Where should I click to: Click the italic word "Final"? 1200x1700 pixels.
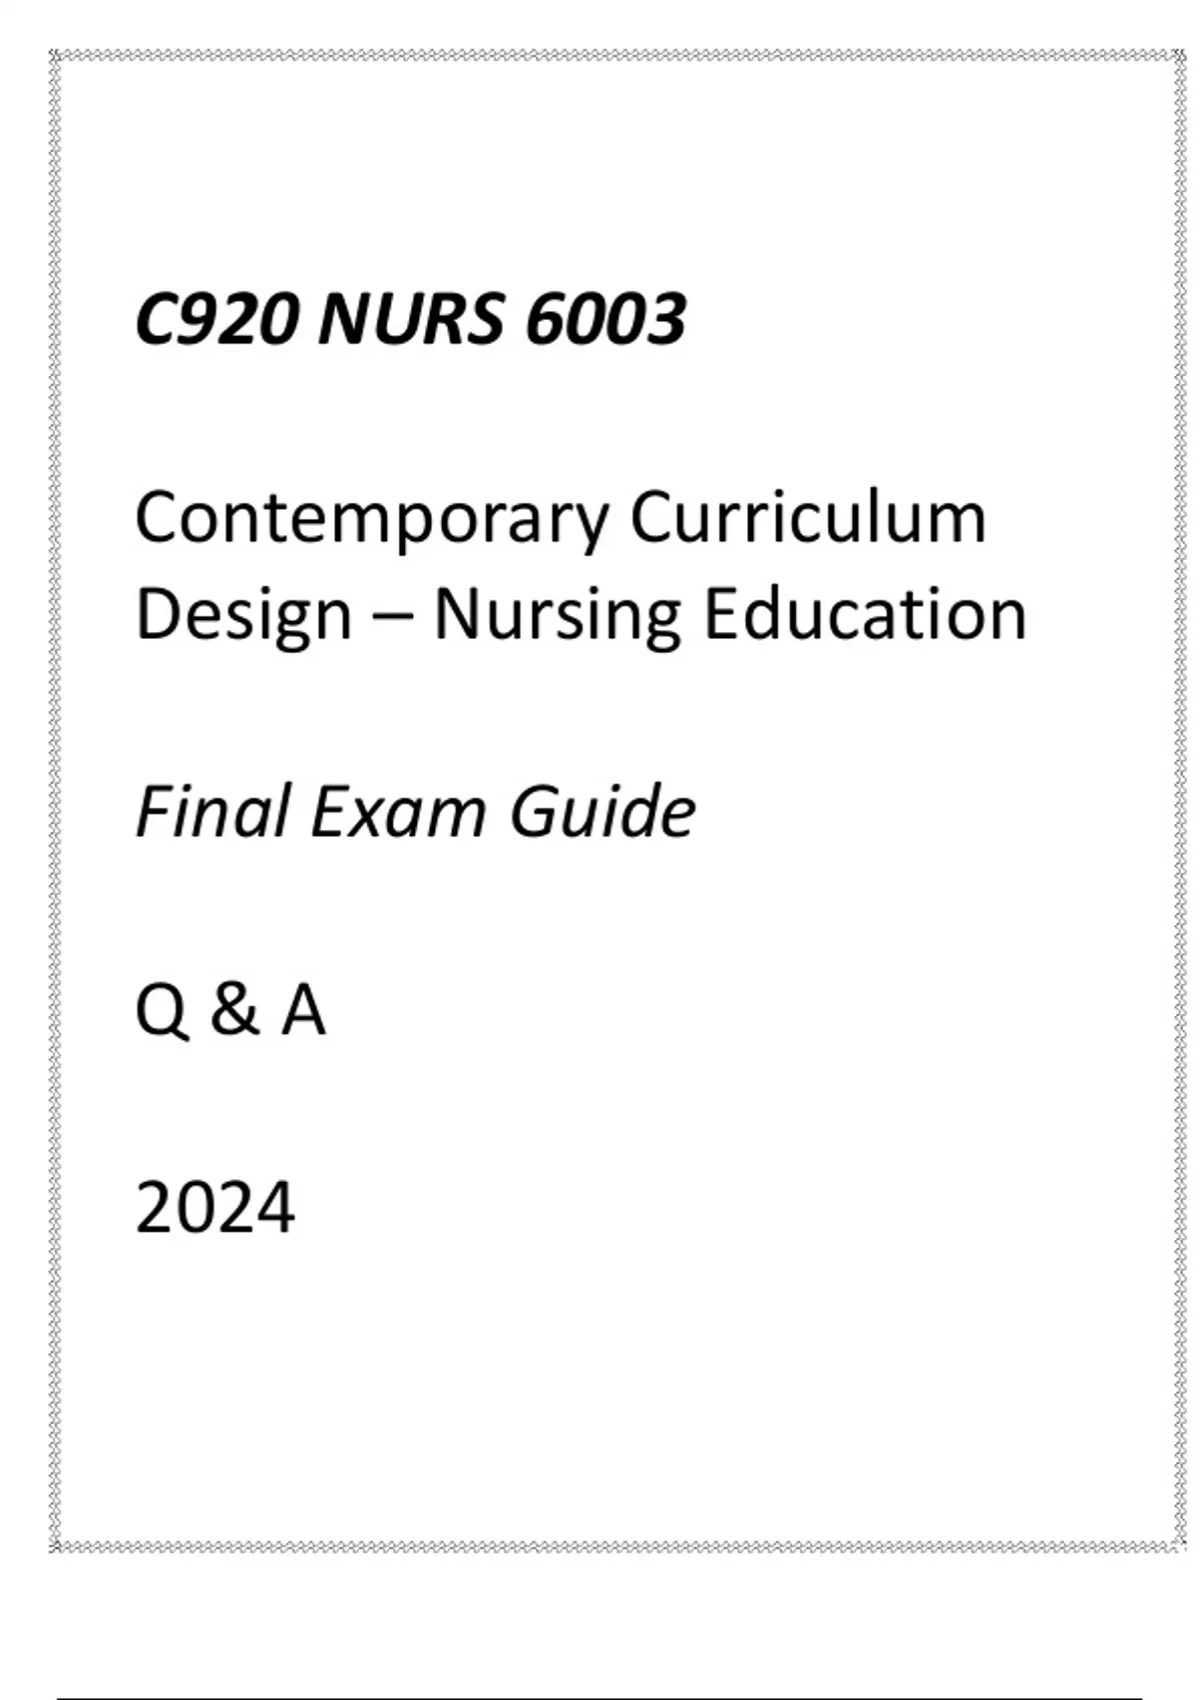[x=213, y=811]
